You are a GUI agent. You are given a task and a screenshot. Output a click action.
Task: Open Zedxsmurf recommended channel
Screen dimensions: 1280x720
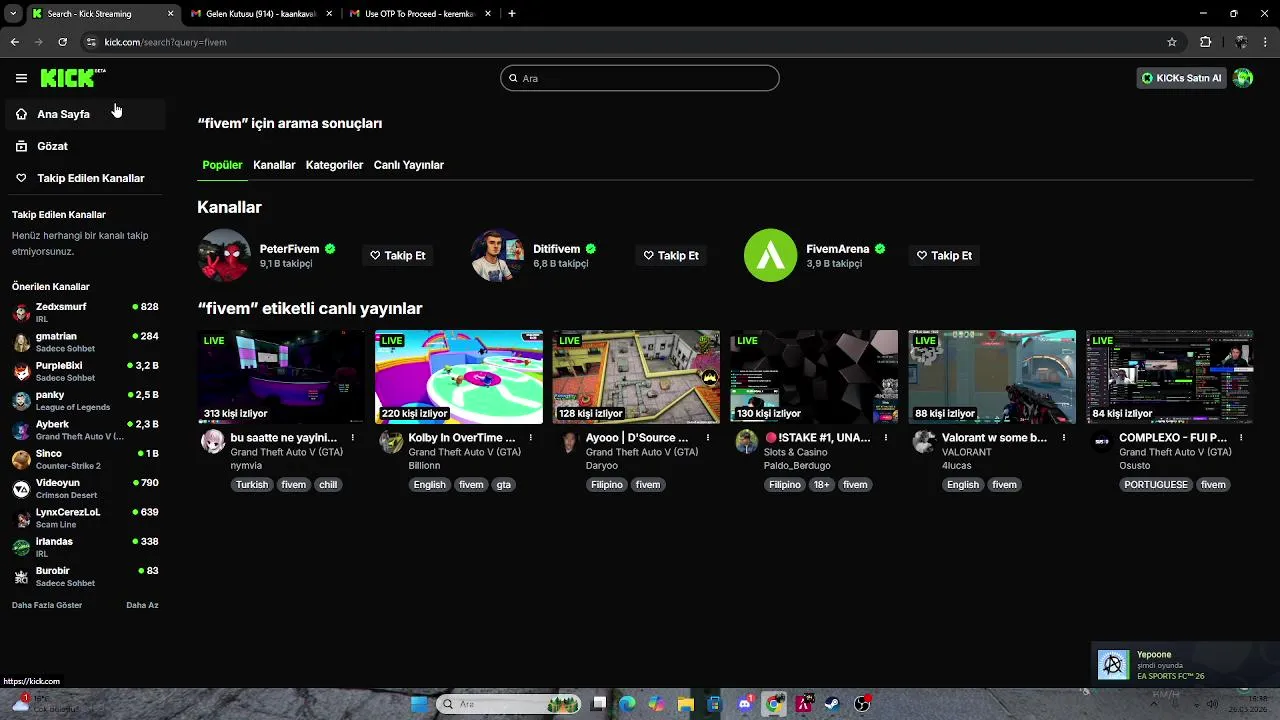pyautogui.click(x=84, y=312)
